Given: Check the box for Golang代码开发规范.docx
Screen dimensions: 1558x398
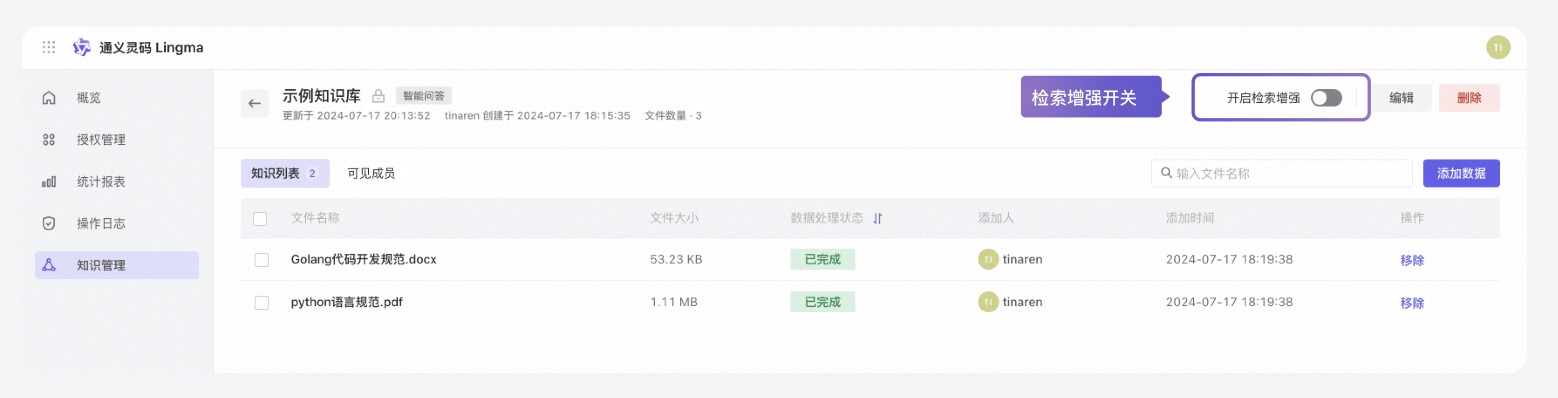Looking at the screenshot, I should point(262,260).
